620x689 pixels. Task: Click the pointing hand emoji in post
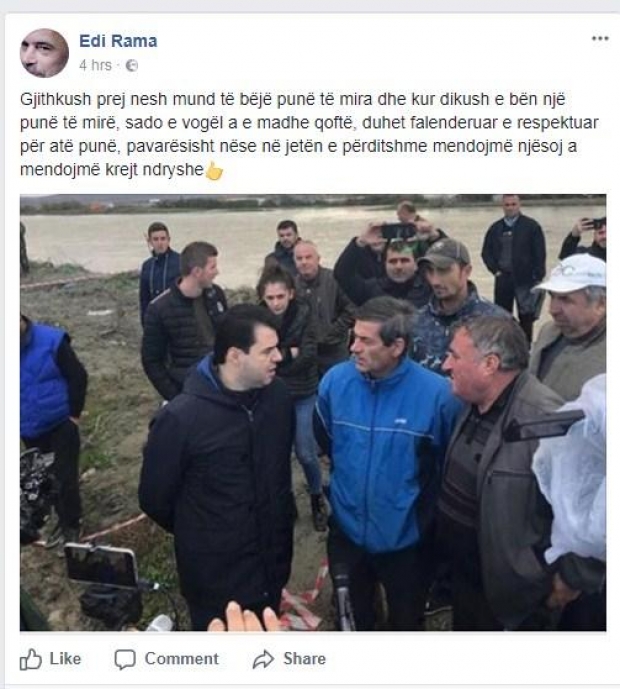coord(214,170)
